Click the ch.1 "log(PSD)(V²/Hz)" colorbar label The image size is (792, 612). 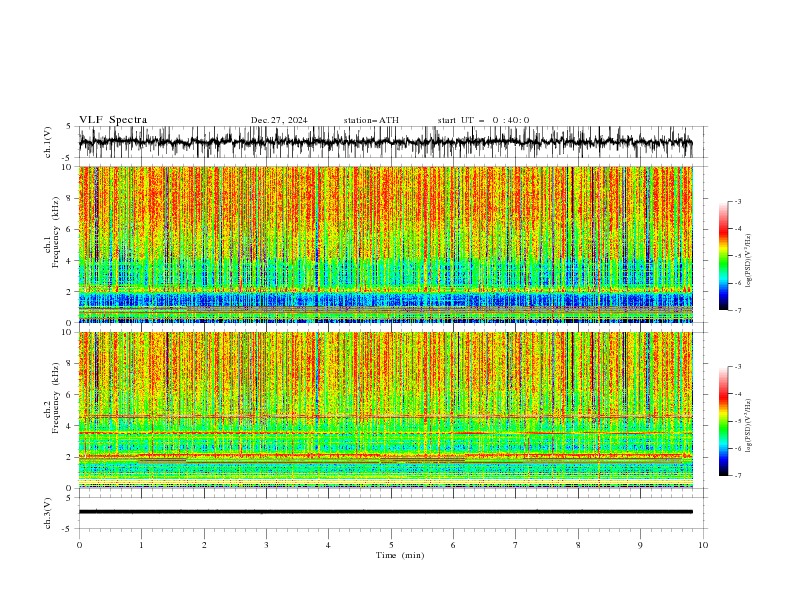tap(749, 260)
